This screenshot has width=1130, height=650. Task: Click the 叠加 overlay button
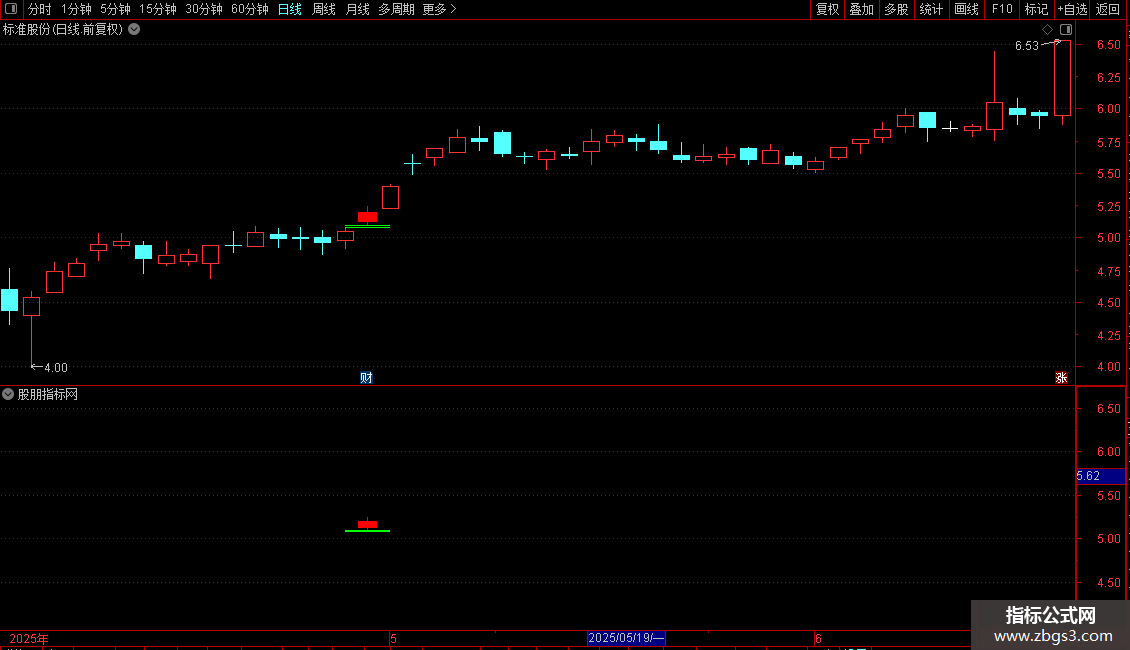pos(861,9)
